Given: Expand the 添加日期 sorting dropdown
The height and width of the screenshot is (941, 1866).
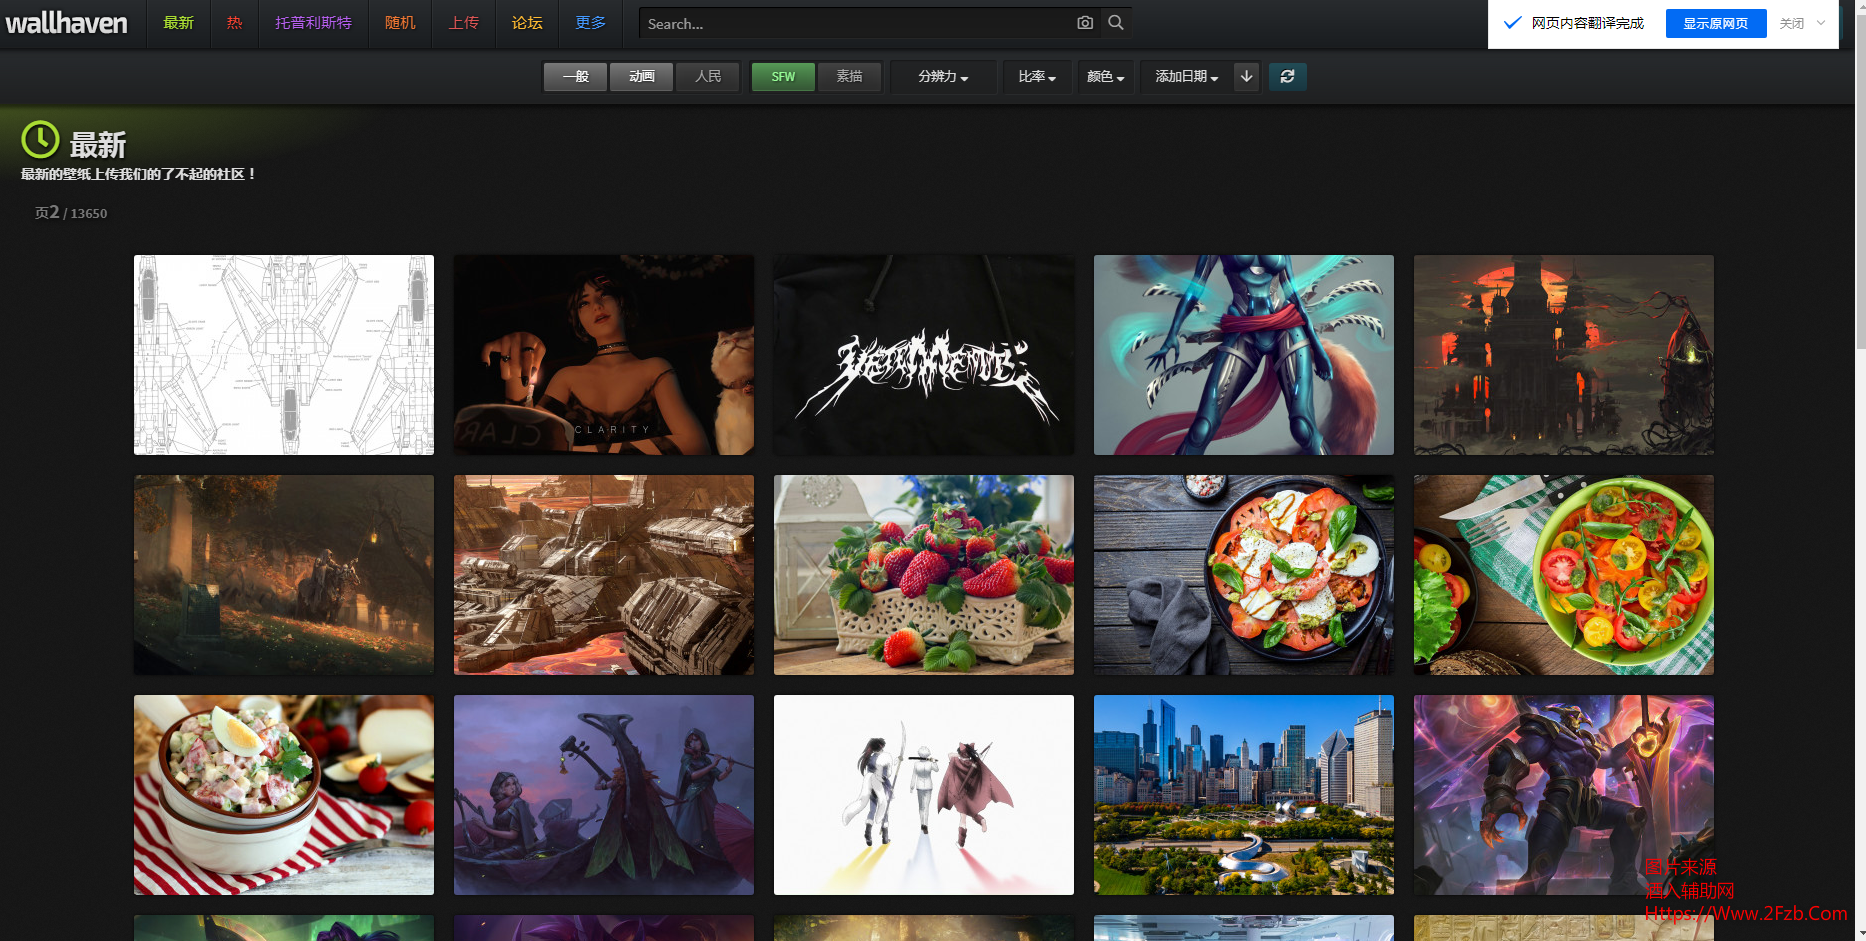Looking at the screenshot, I should 1186,76.
